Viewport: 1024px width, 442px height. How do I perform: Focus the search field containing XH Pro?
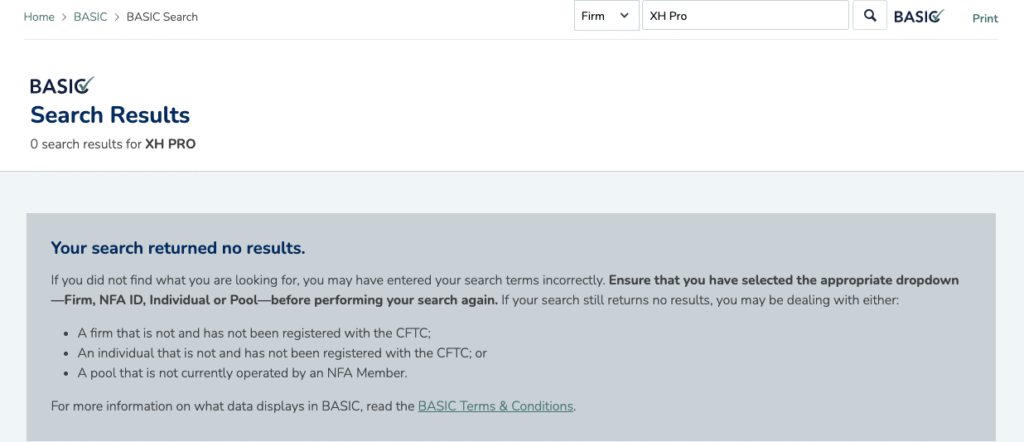[x=744, y=16]
